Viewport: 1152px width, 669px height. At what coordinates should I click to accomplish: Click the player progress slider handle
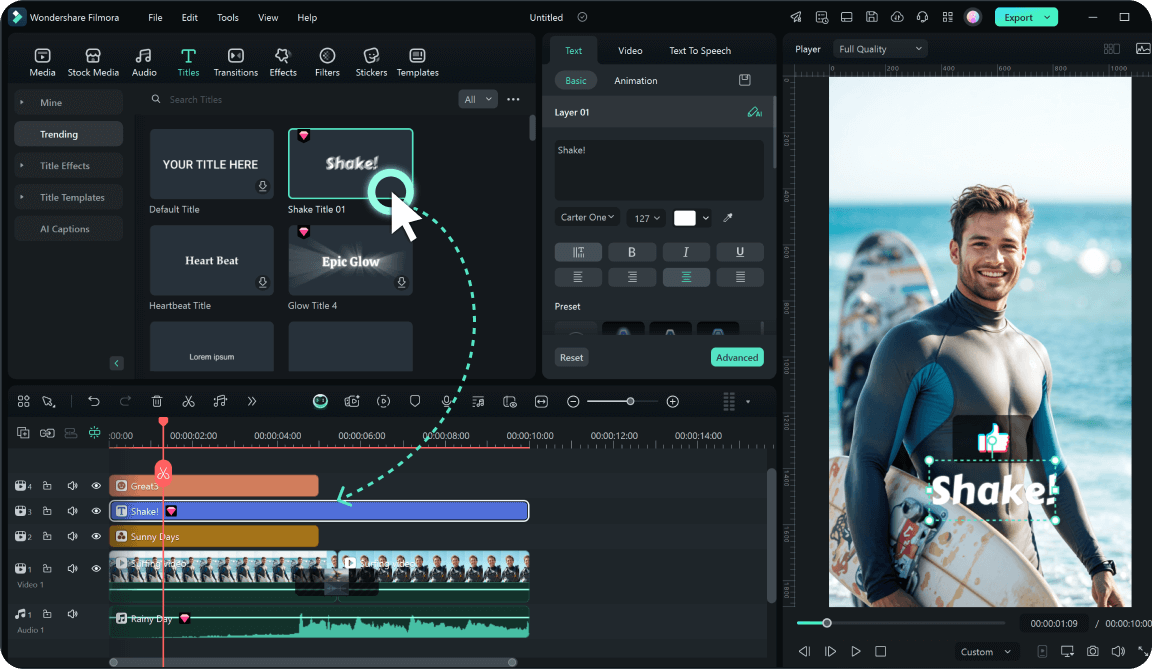click(827, 623)
